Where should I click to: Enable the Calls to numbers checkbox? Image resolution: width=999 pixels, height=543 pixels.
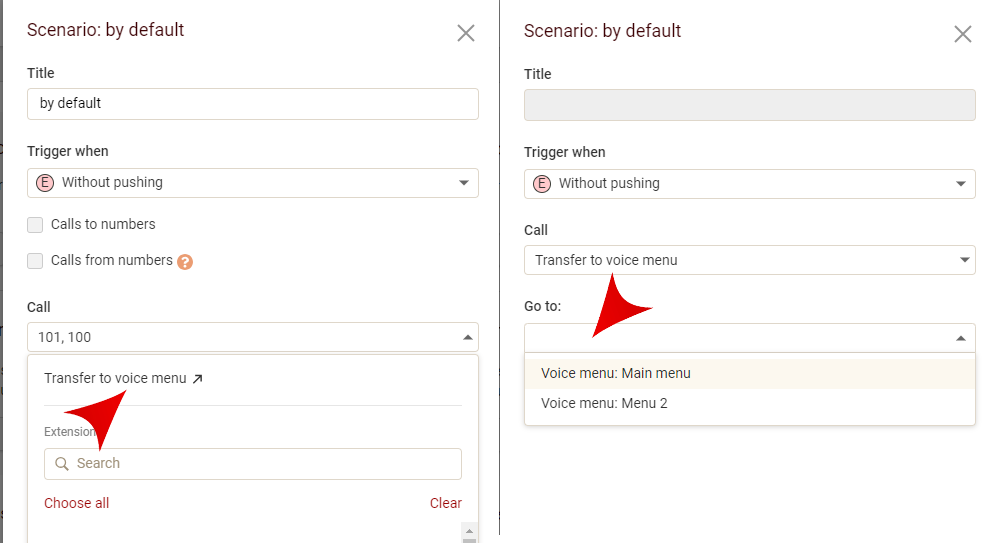point(36,225)
